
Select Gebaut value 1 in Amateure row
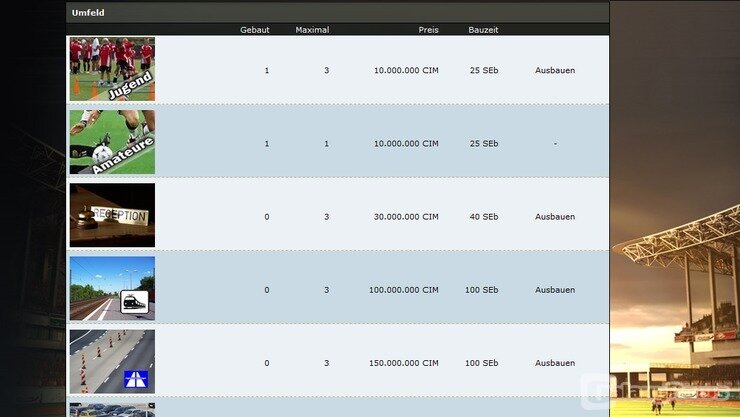point(267,143)
